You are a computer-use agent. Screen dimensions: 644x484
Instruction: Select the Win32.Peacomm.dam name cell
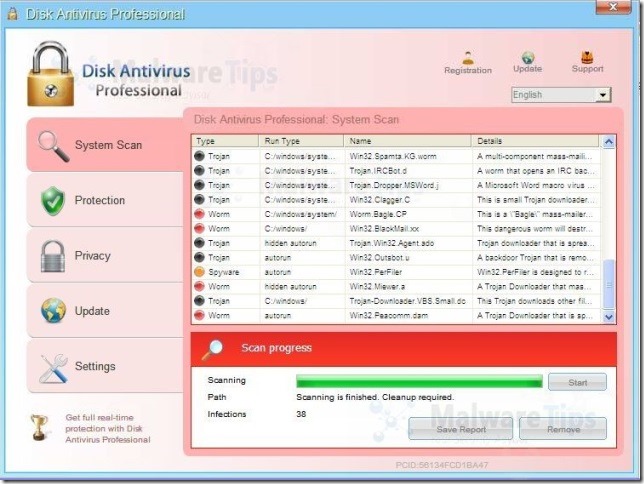pos(389,316)
